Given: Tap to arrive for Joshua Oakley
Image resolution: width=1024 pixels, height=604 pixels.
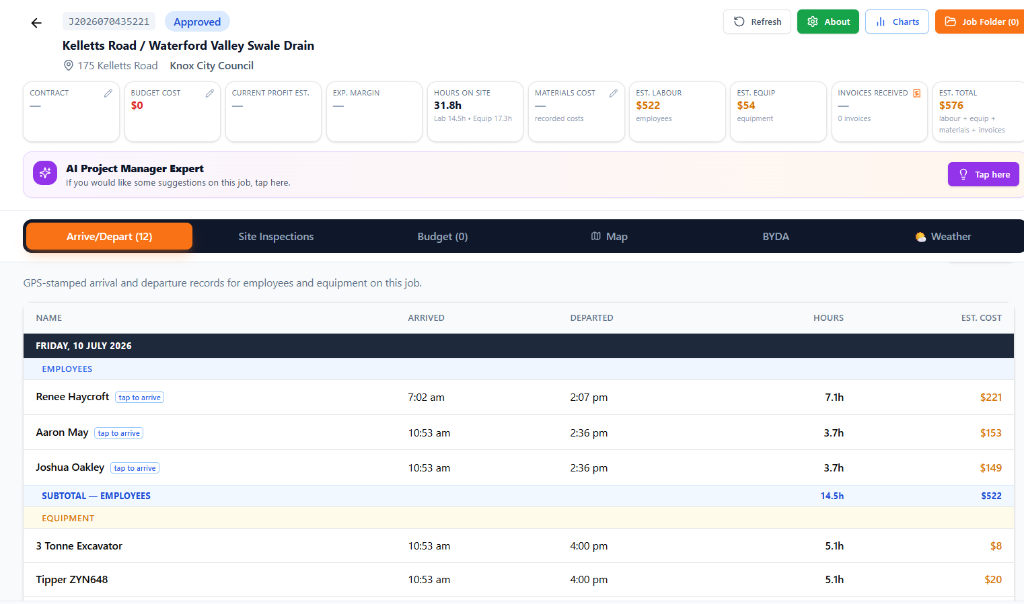Looking at the screenshot, I should [x=135, y=468].
